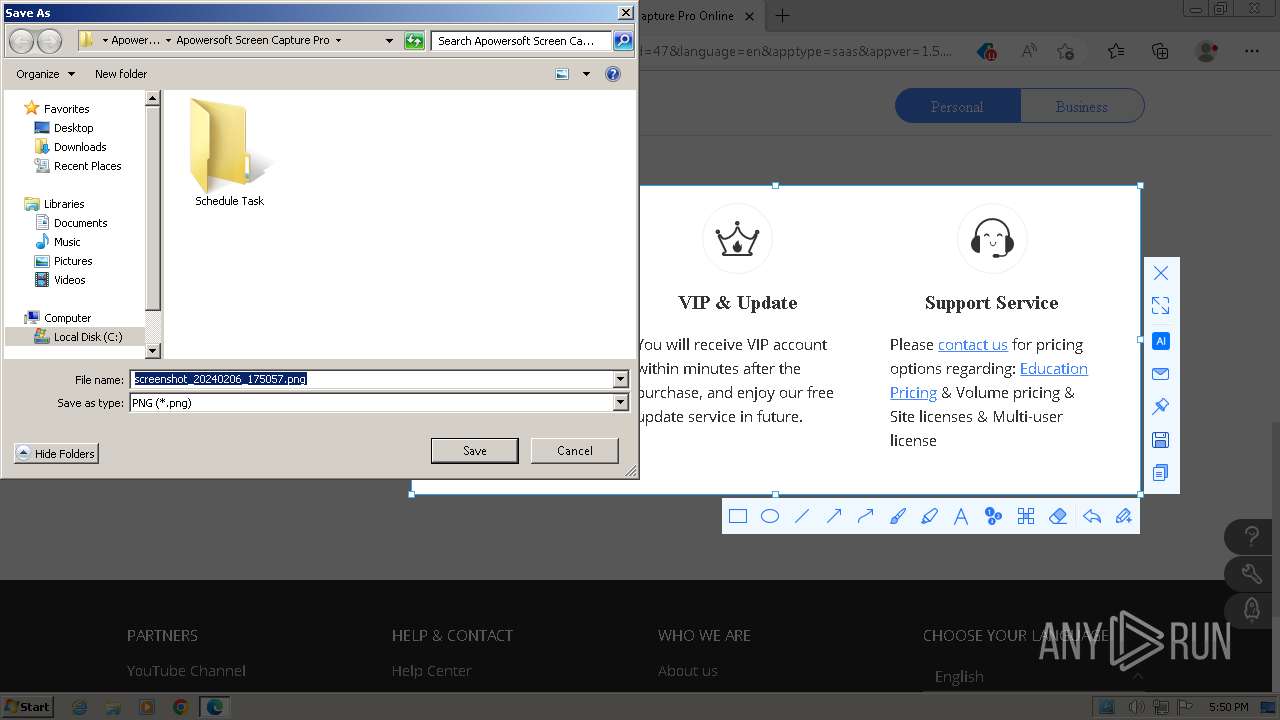The image size is (1280, 720).
Task: Switch to the Personal pricing tab
Action: point(957,106)
